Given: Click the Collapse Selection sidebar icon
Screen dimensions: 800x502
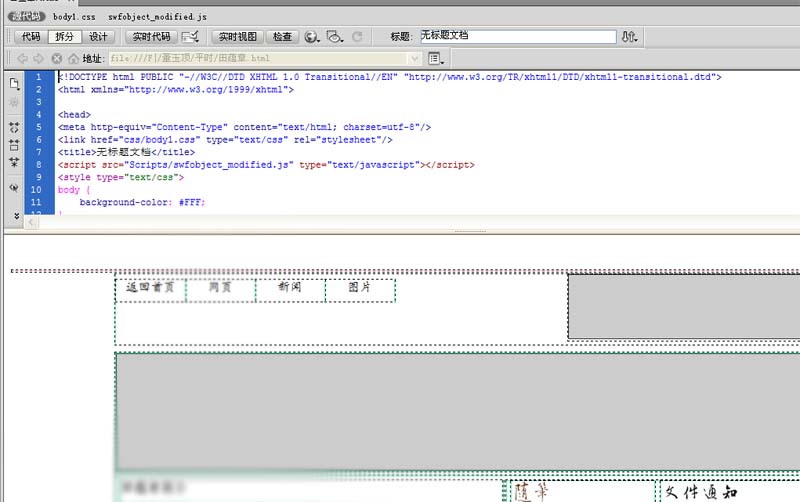Looking at the screenshot, I should point(14,145).
